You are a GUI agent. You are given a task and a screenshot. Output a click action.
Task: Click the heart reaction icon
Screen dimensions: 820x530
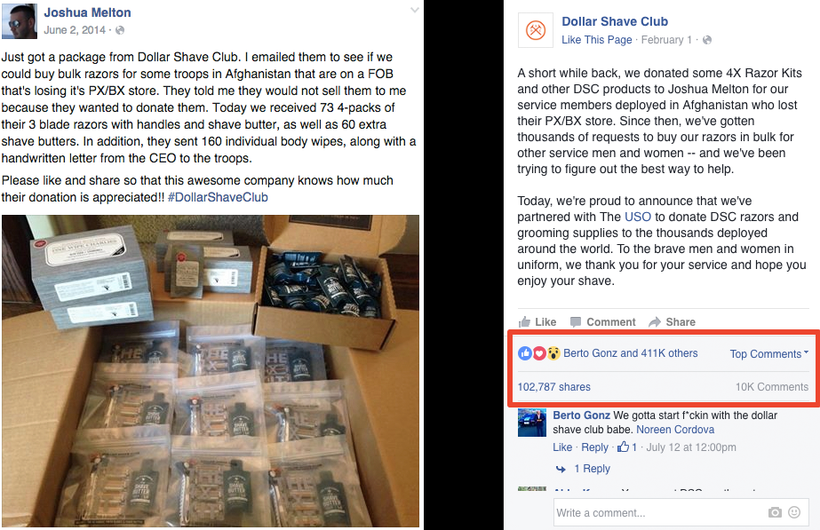[x=539, y=354]
